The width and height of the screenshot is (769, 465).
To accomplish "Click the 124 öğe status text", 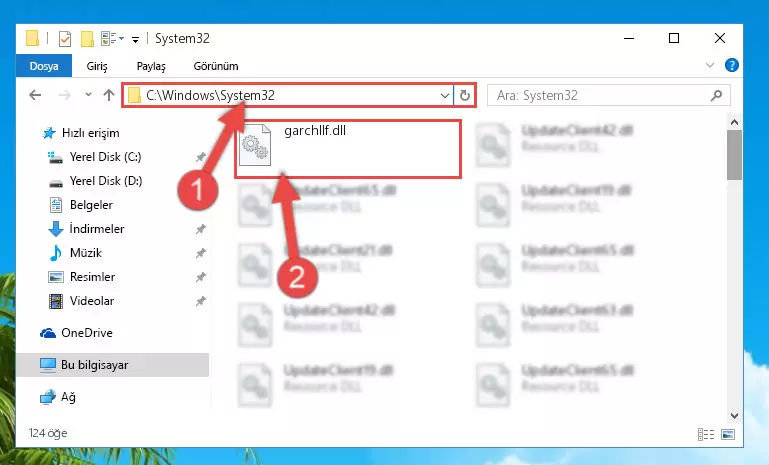I will [48, 433].
